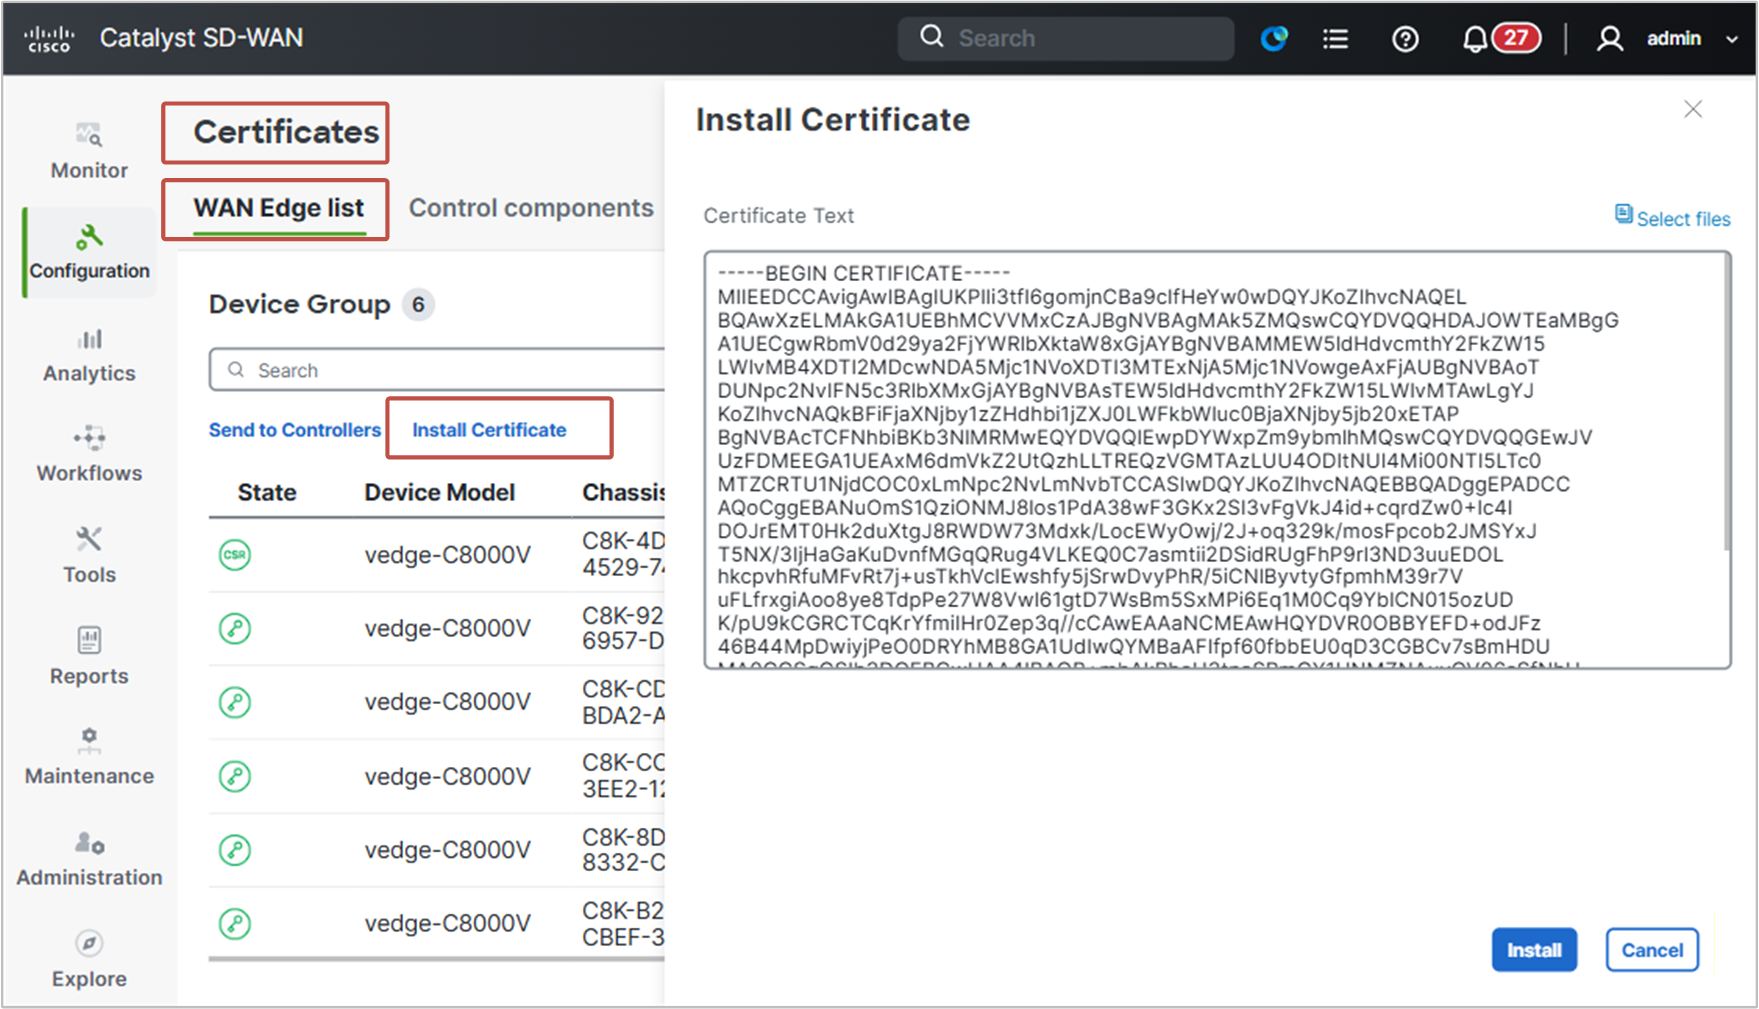Click the Device Group count badge 6
Screen dimensions: 1759x1009
coord(418,304)
